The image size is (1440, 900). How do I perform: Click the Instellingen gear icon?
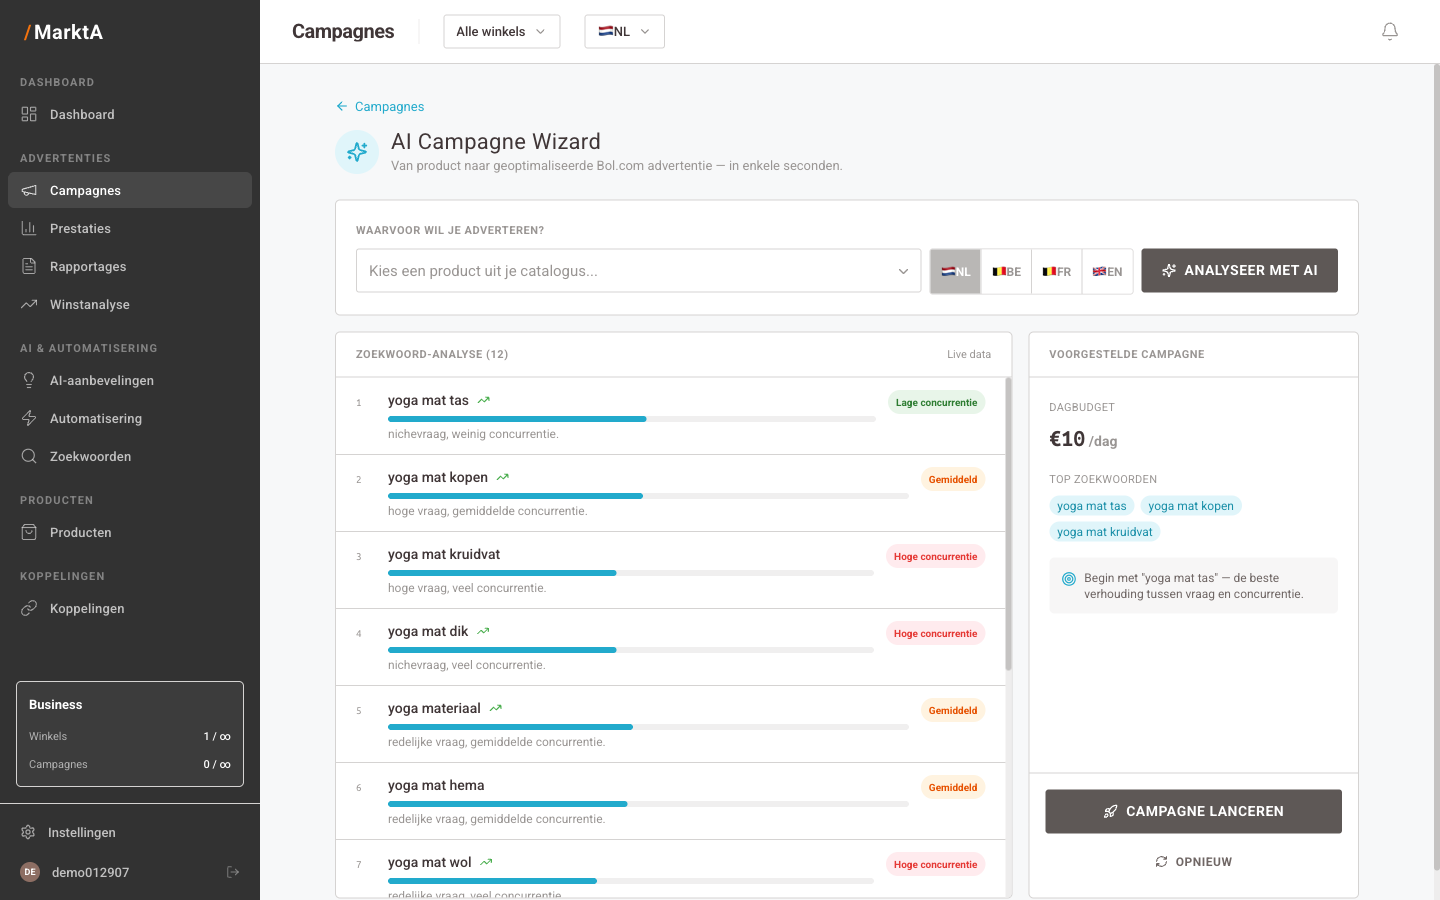click(x=28, y=832)
